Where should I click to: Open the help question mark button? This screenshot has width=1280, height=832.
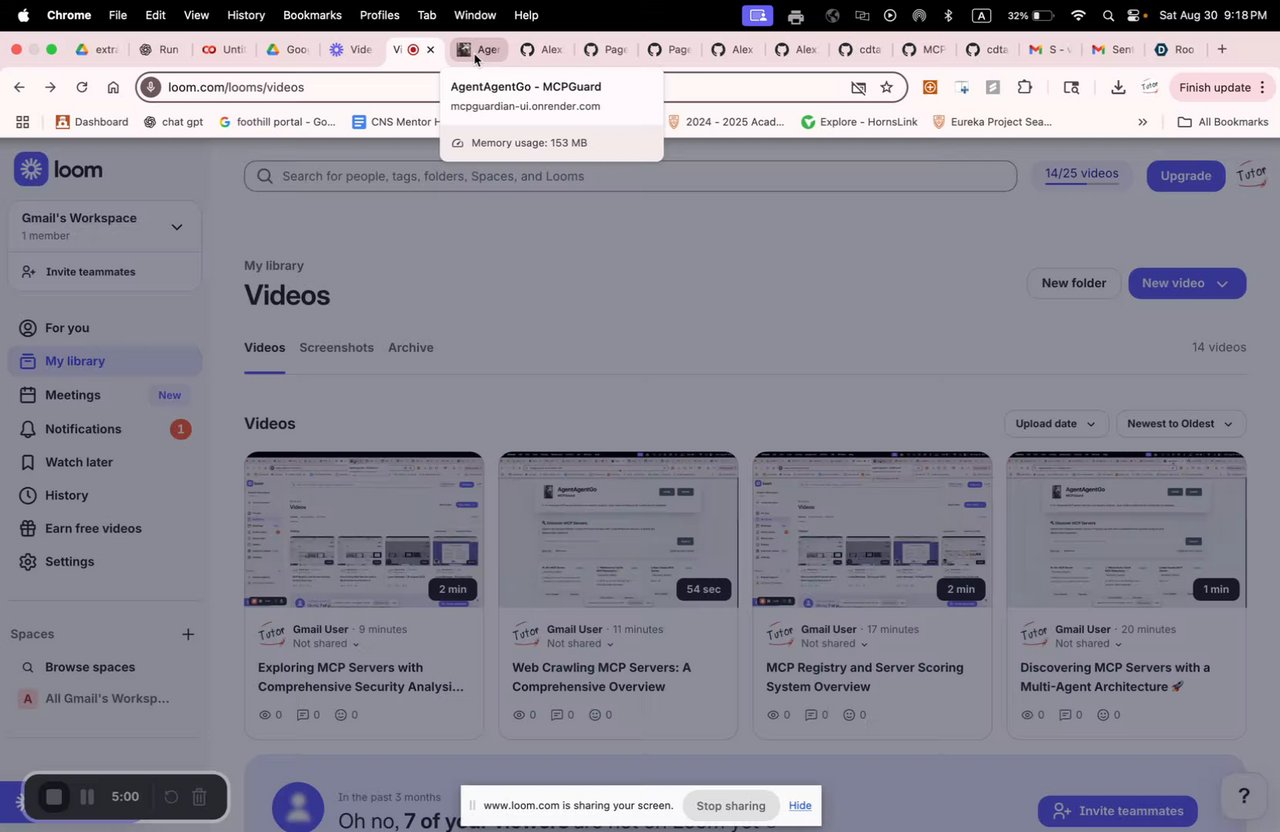1244,796
